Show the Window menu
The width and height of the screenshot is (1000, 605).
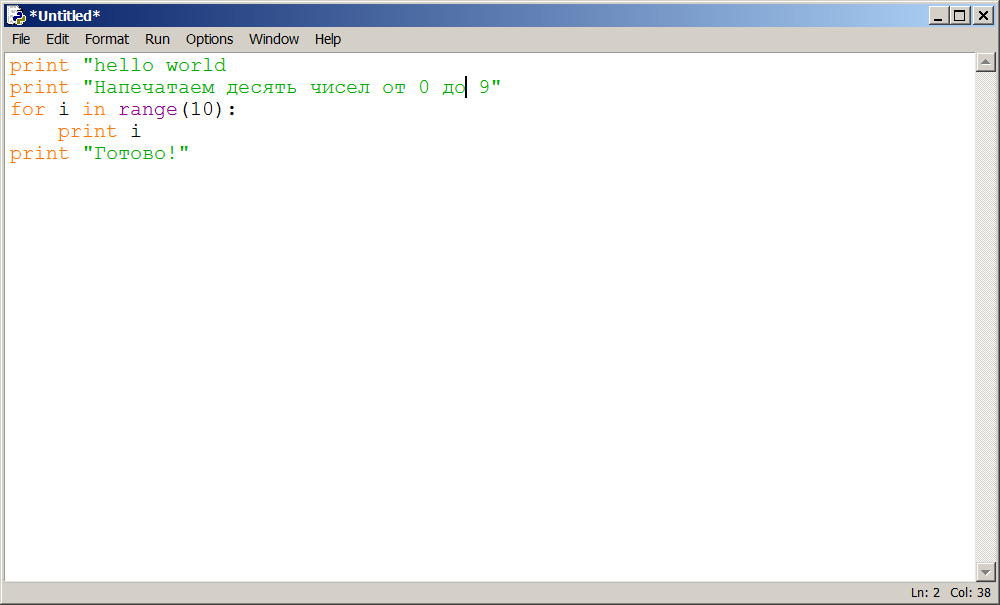[273, 39]
